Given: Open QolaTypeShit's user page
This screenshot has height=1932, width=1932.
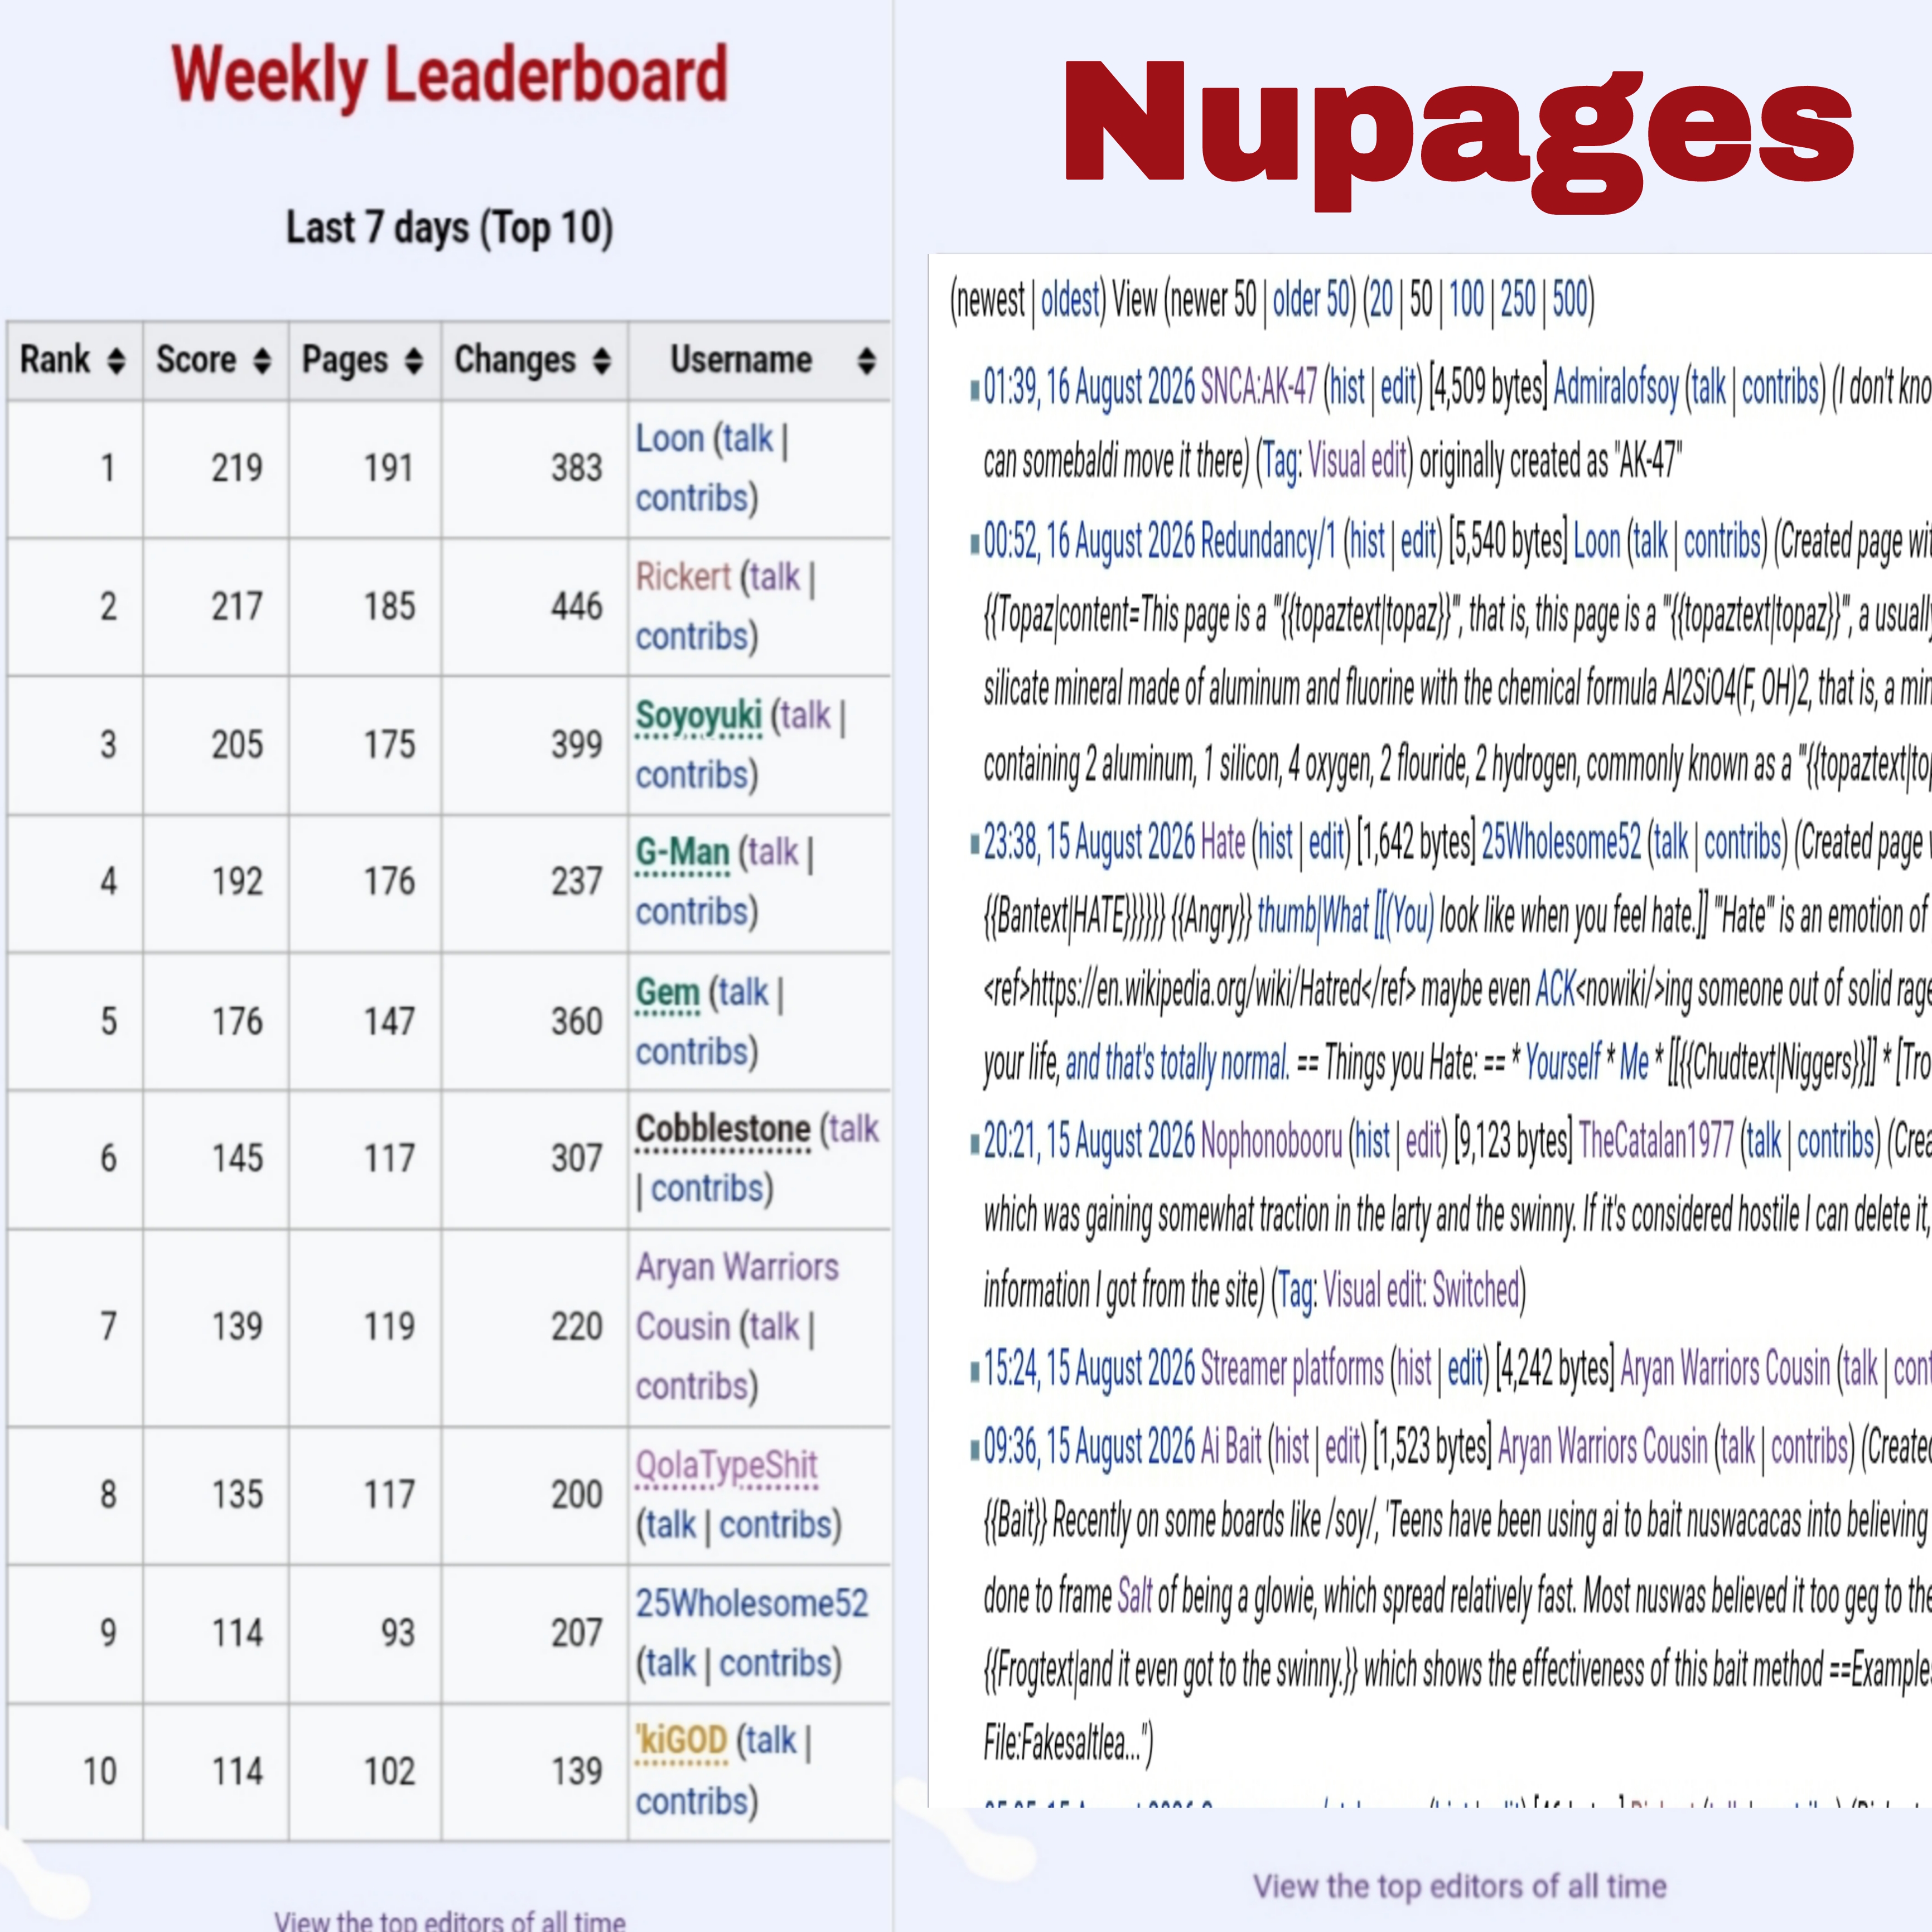Looking at the screenshot, I should coord(727,1467).
